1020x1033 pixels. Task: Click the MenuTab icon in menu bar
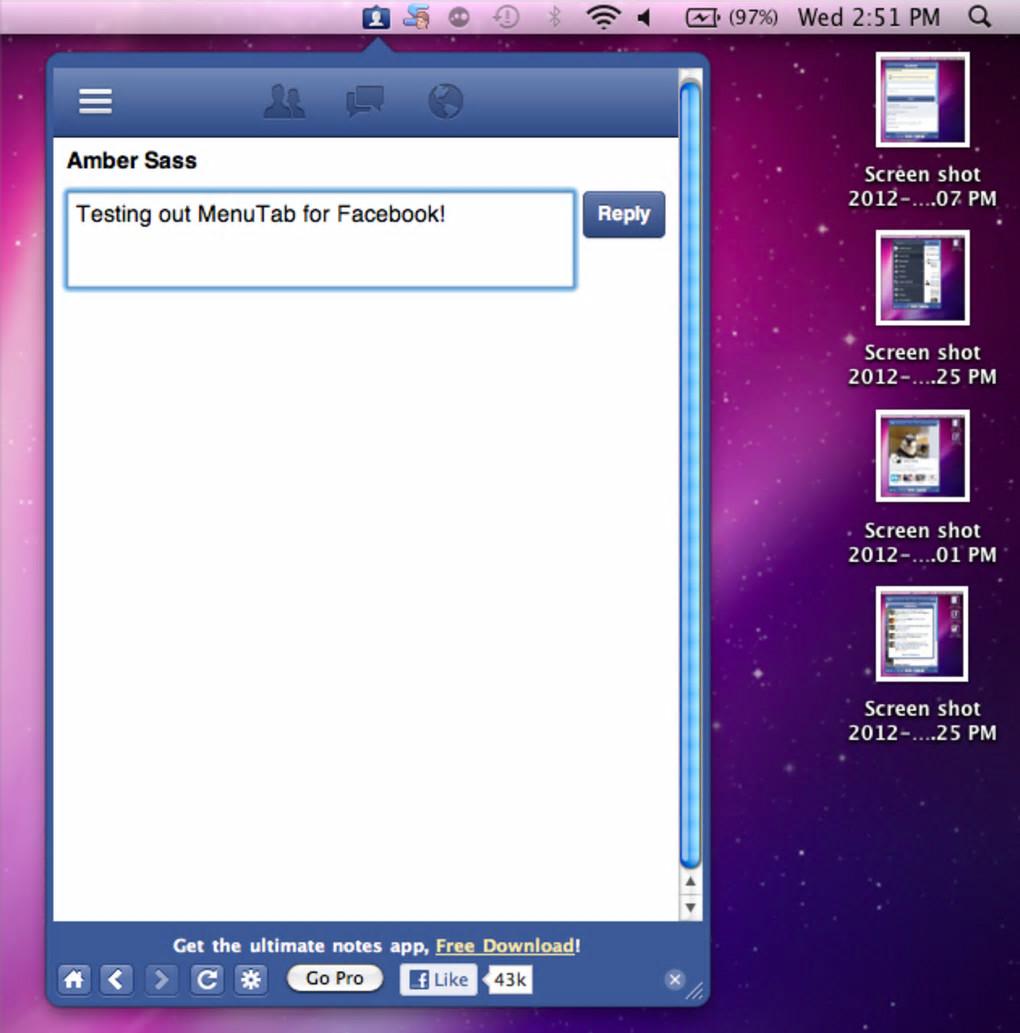(376, 17)
